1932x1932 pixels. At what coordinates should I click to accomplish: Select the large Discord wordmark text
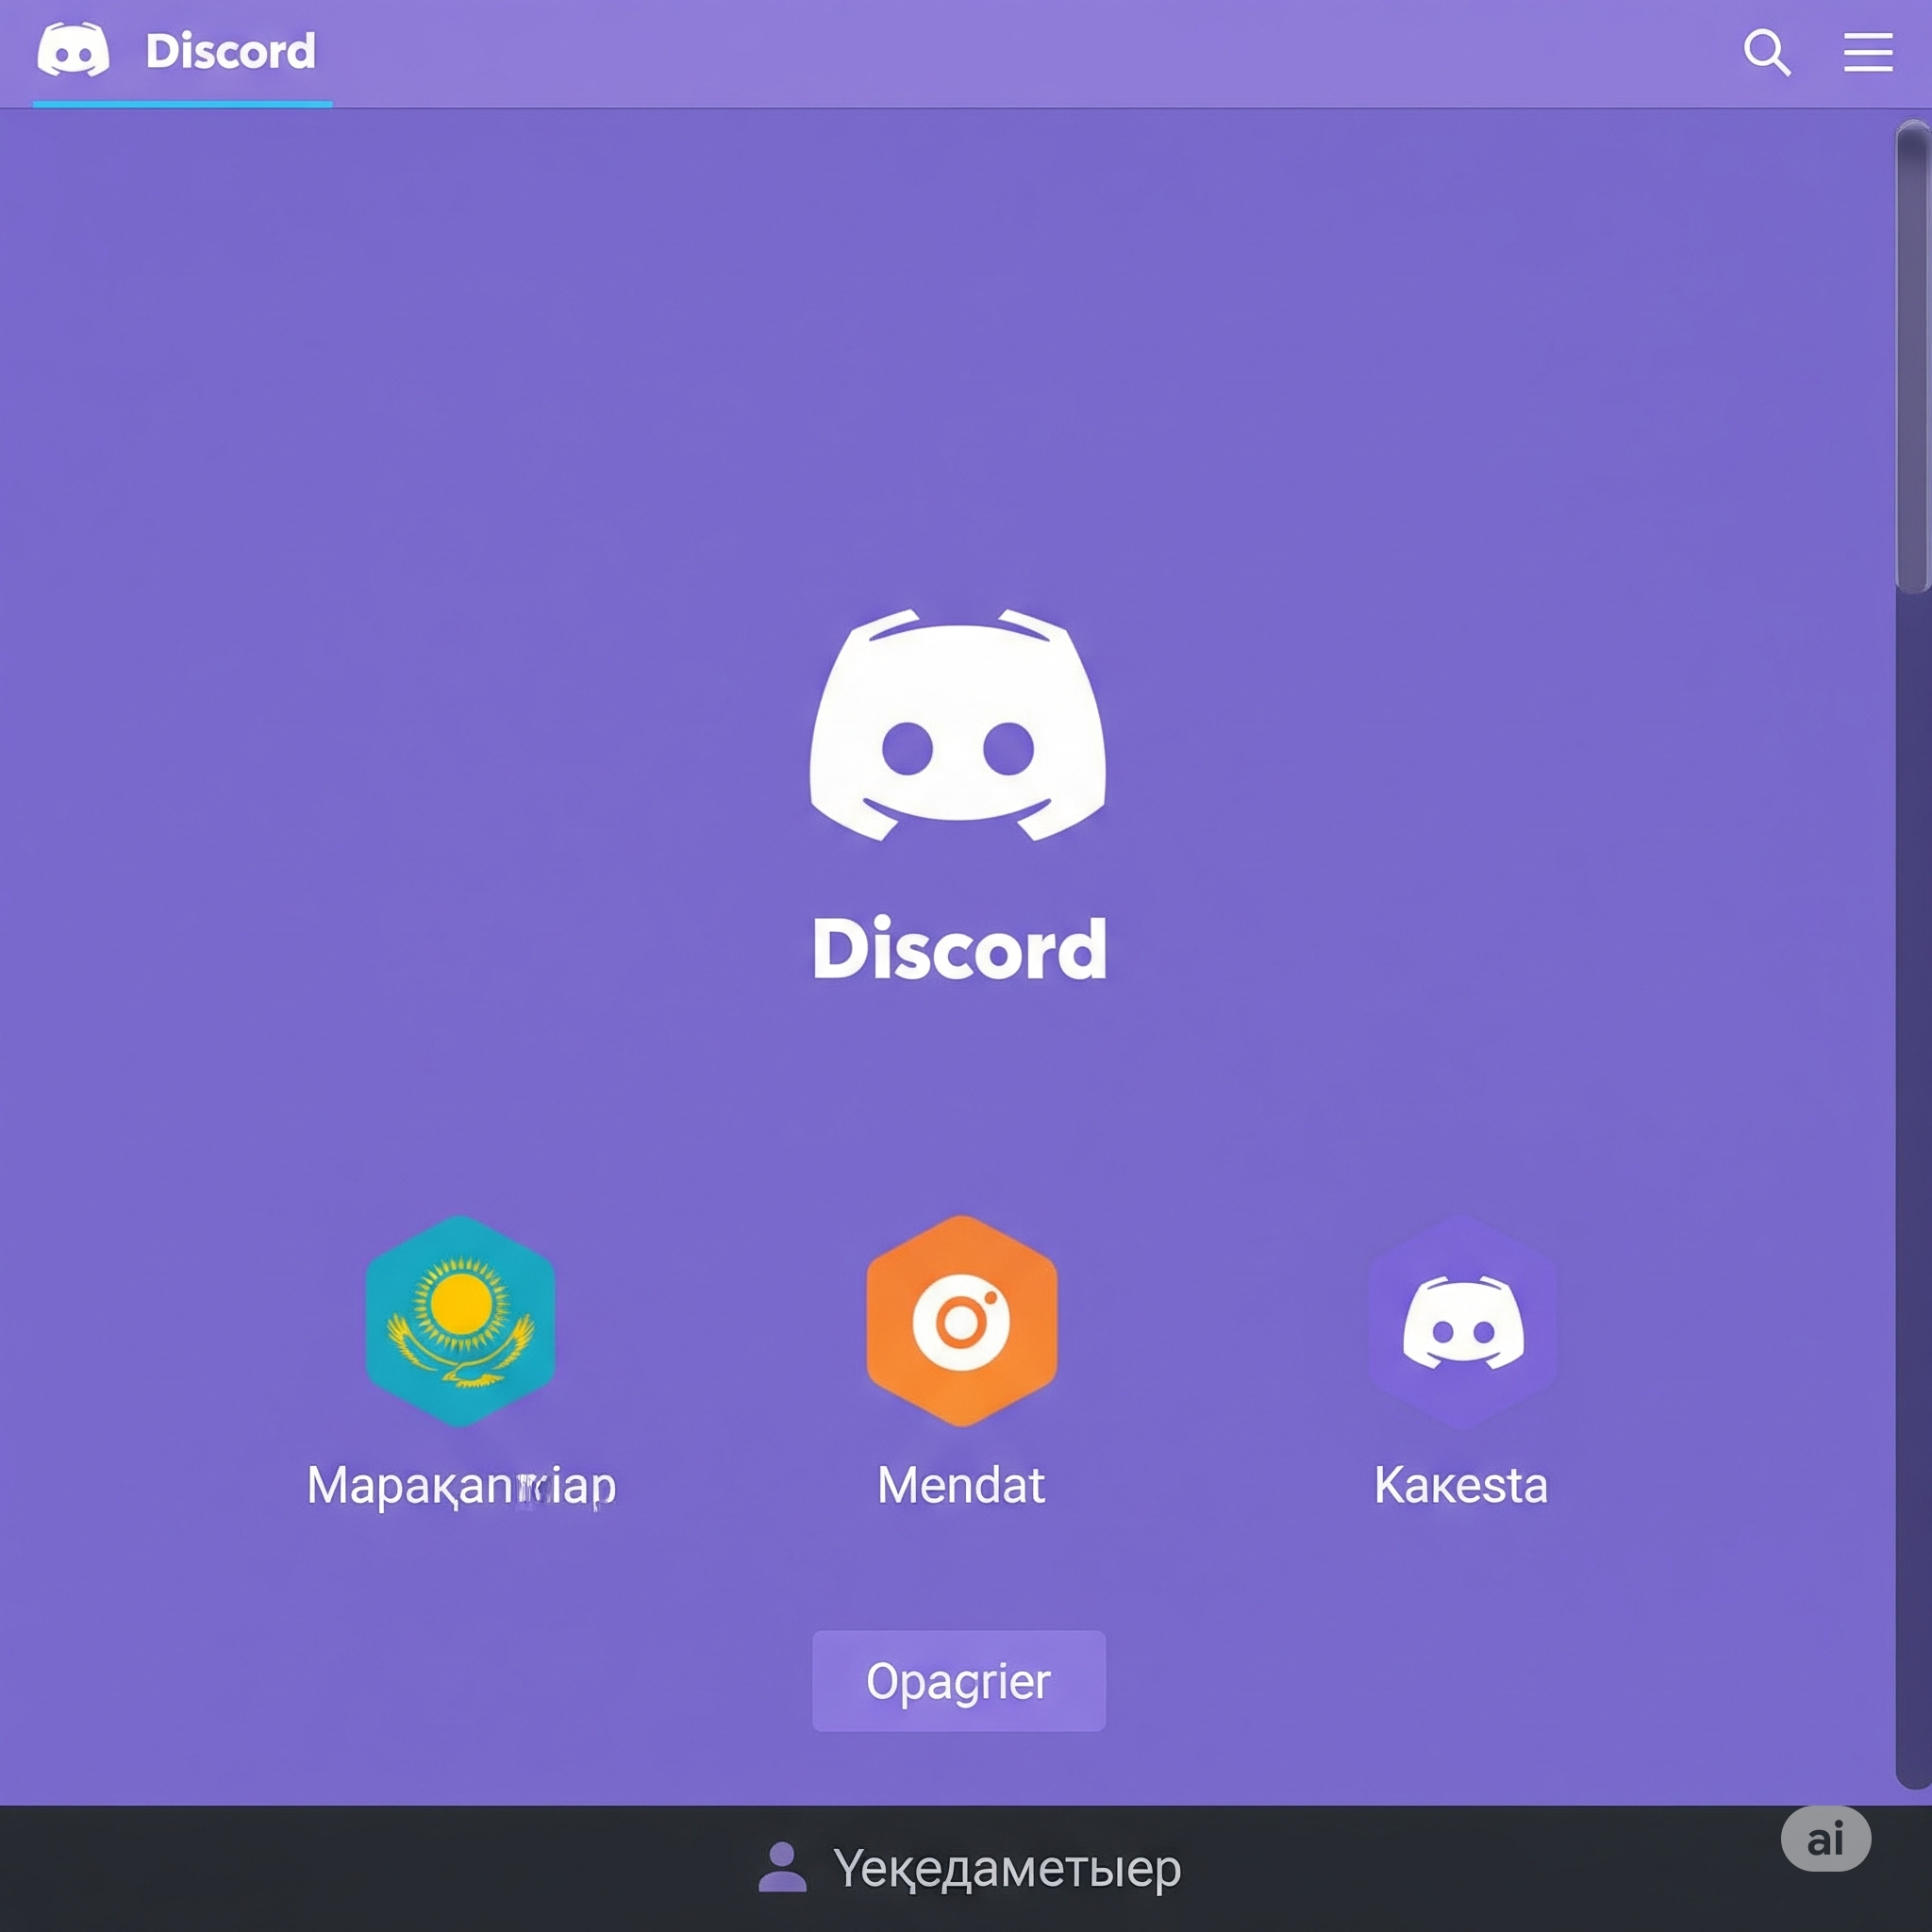click(959, 948)
